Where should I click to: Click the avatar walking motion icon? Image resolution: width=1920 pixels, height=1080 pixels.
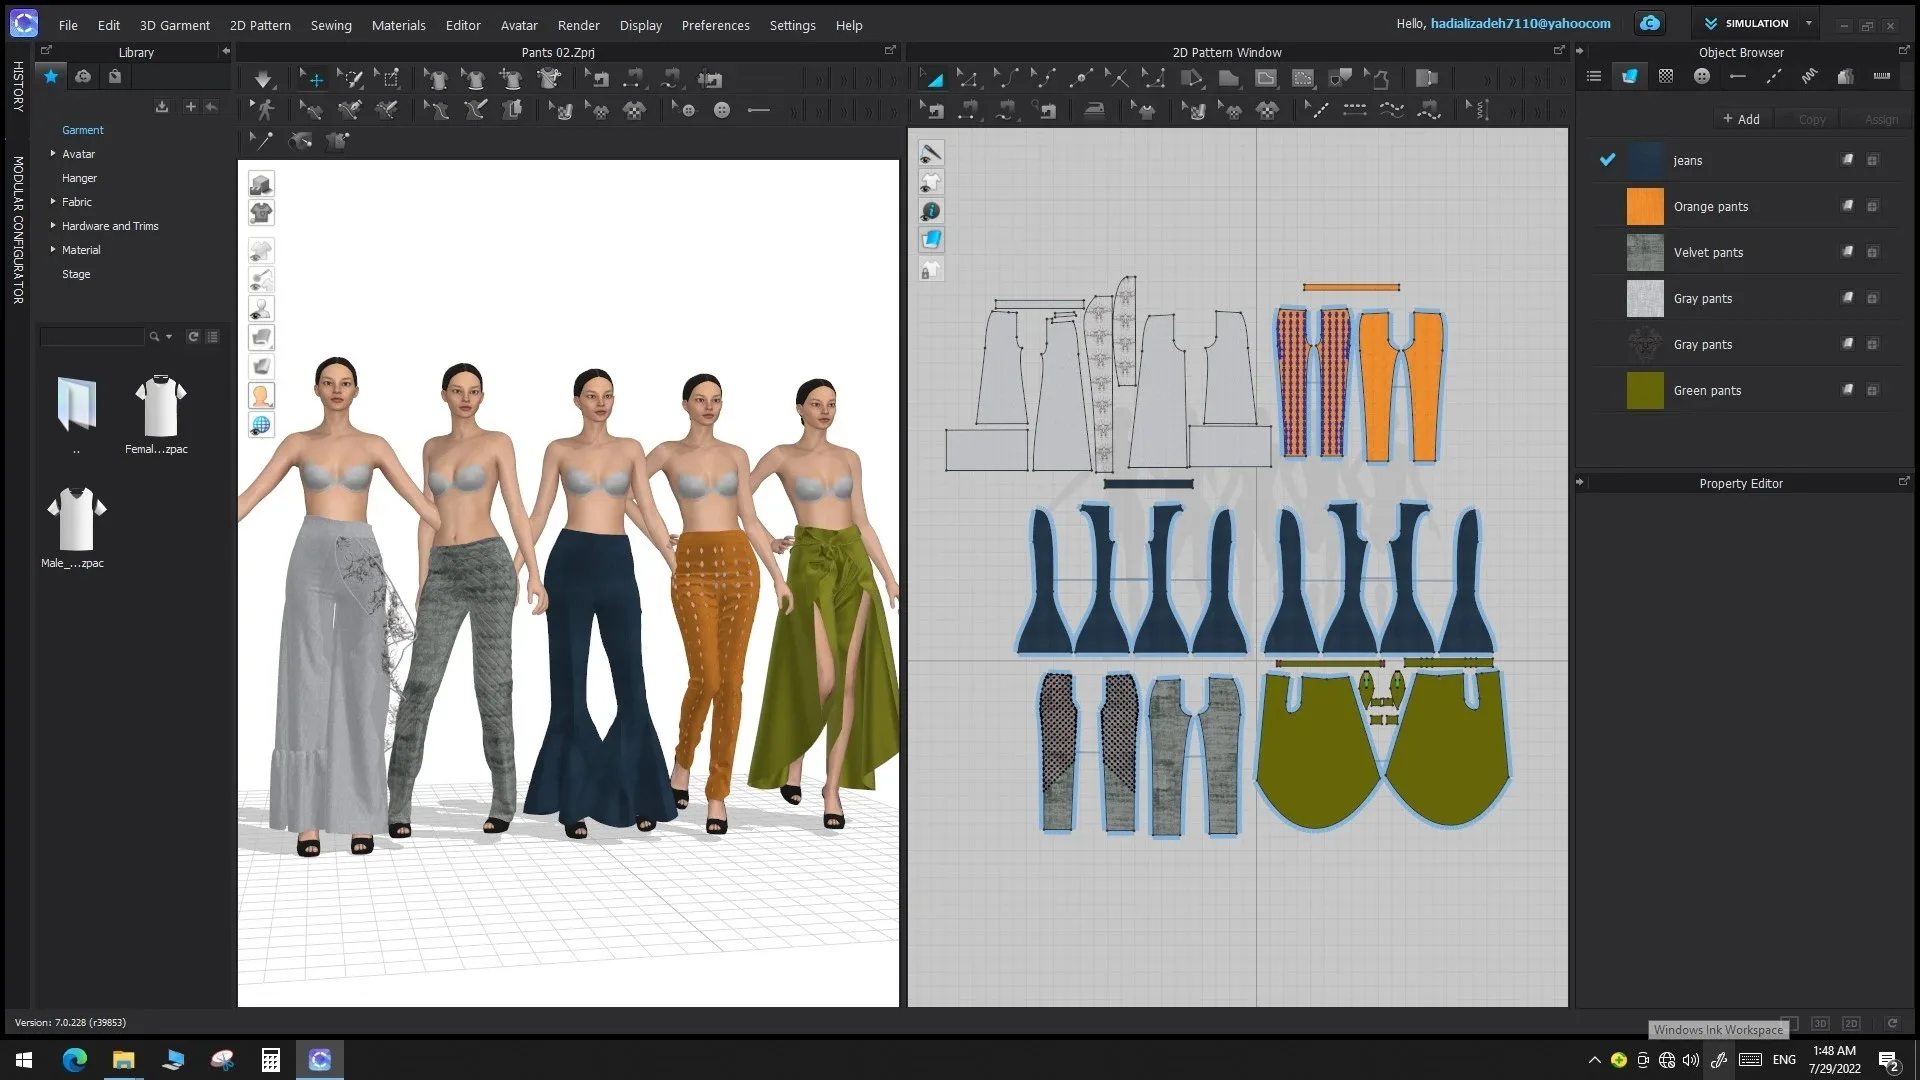263,110
